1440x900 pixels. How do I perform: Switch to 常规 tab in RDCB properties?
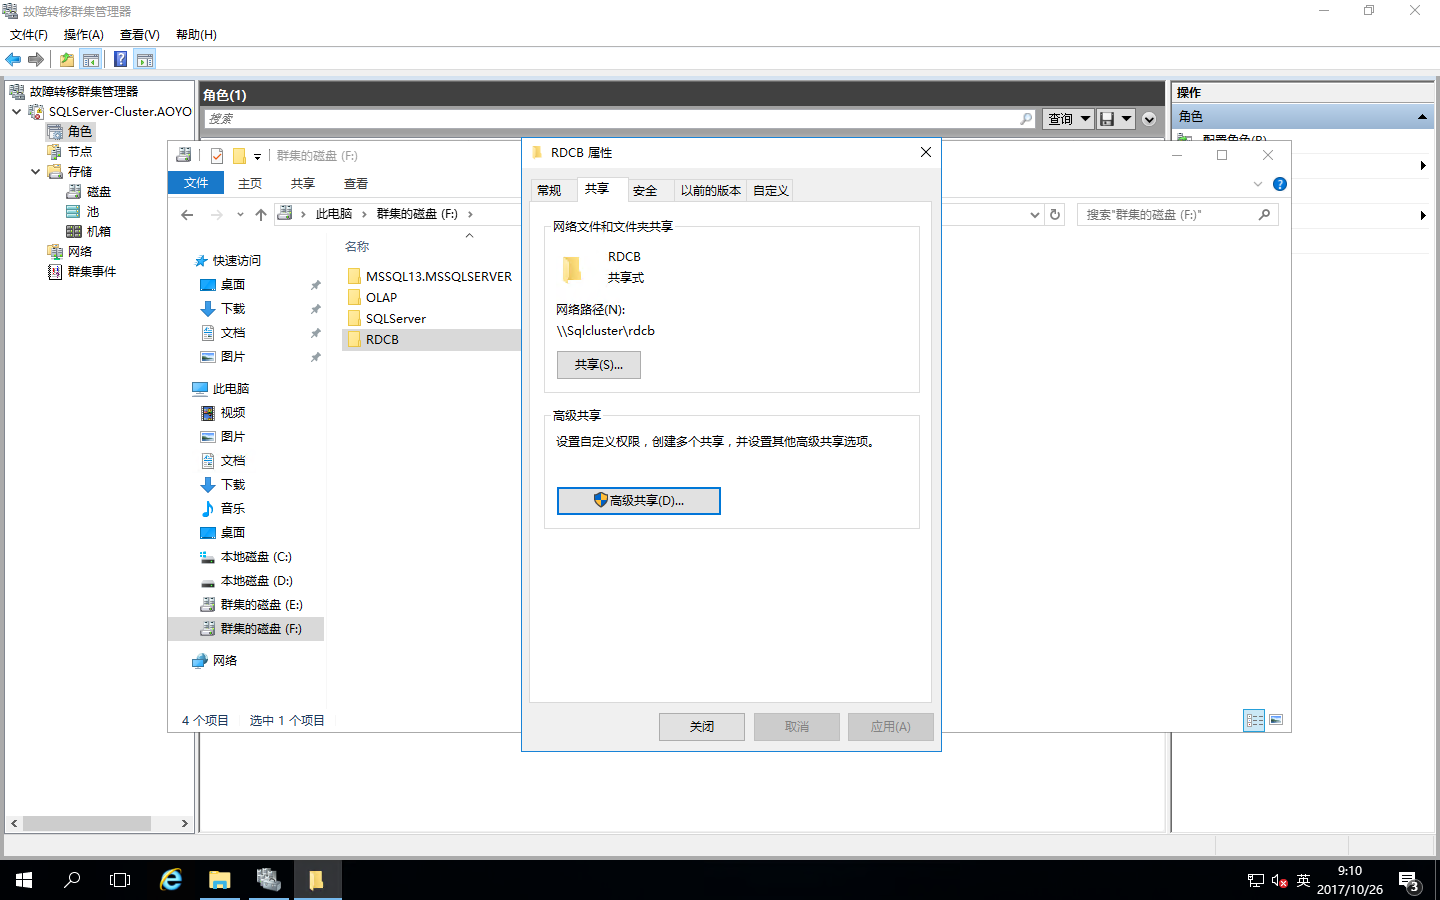coord(550,191)
